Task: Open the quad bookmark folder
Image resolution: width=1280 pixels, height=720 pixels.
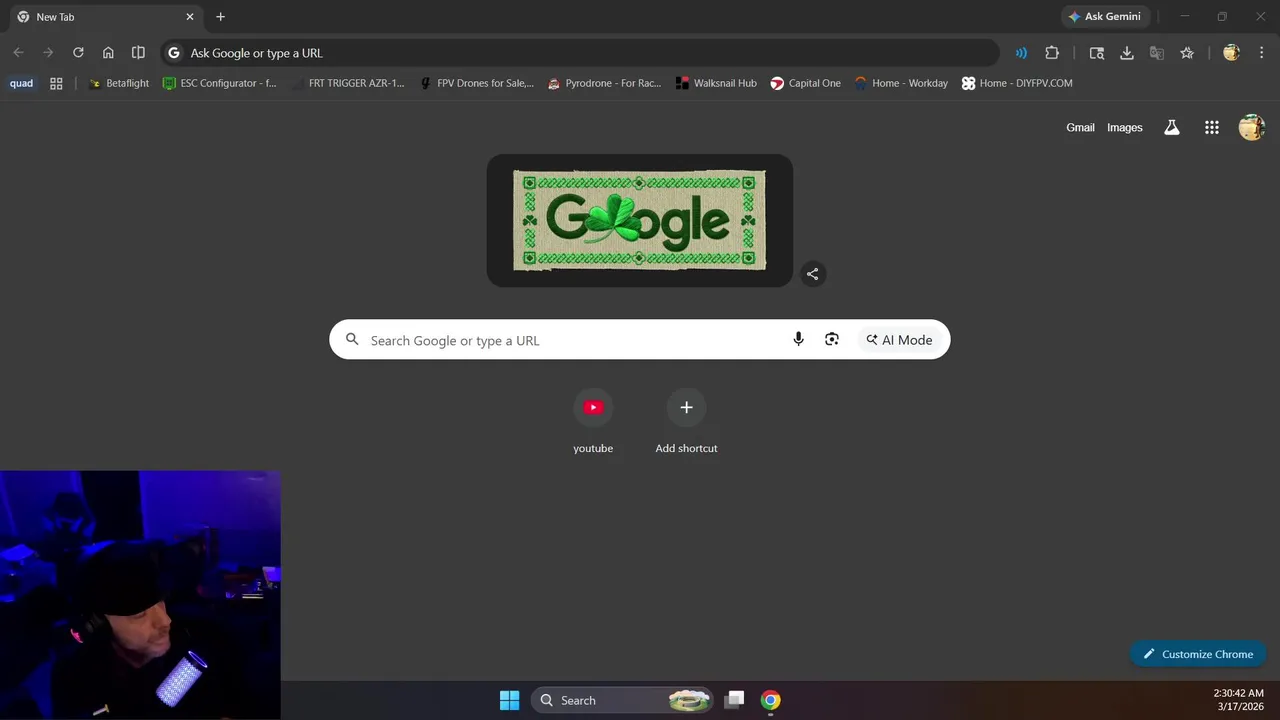Action: (x=21, y=83)
